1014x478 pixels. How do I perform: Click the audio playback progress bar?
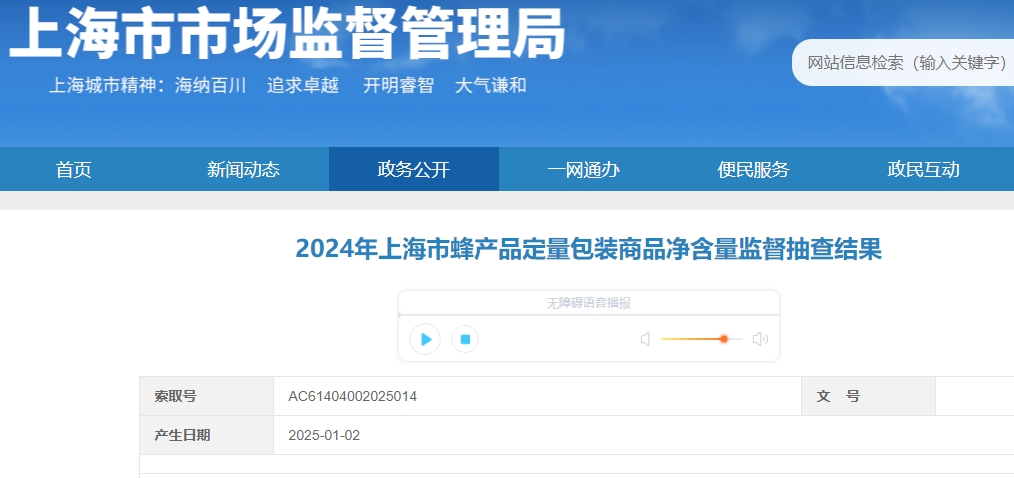click(588, 315)
